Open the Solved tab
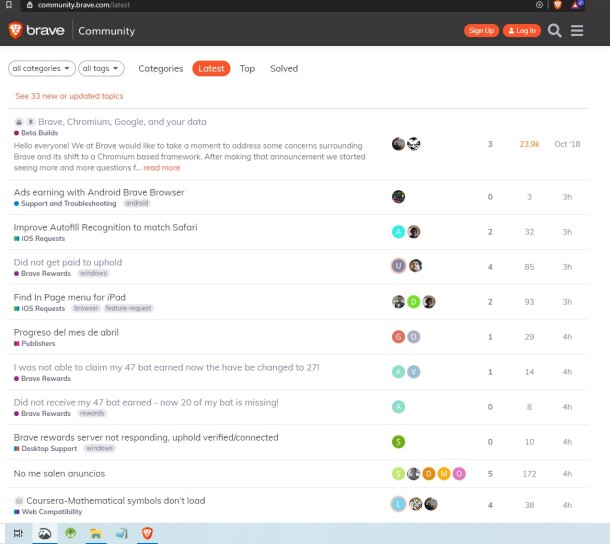Image resolution: width=610 pixels, height=544 pixels. tap(284, 68)
